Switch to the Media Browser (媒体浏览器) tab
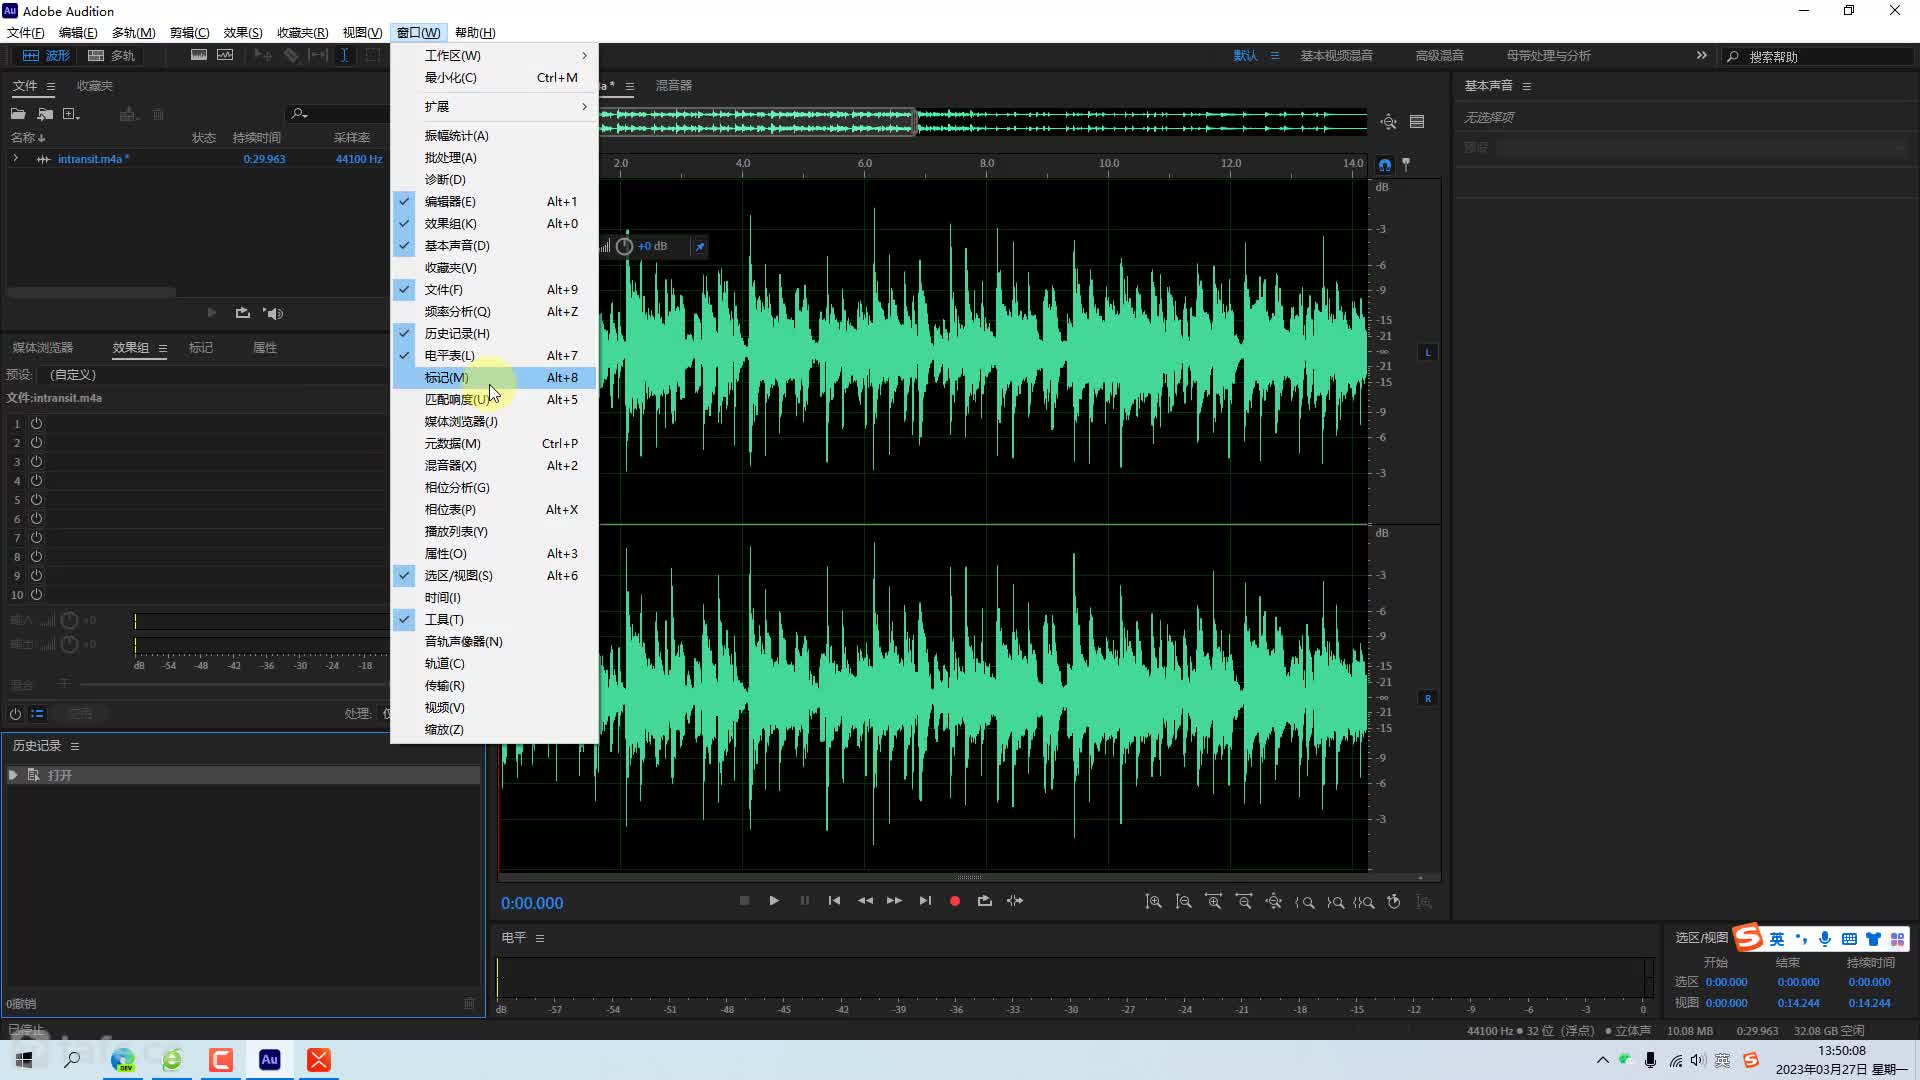The image size is (1920, 1080). 43,348
